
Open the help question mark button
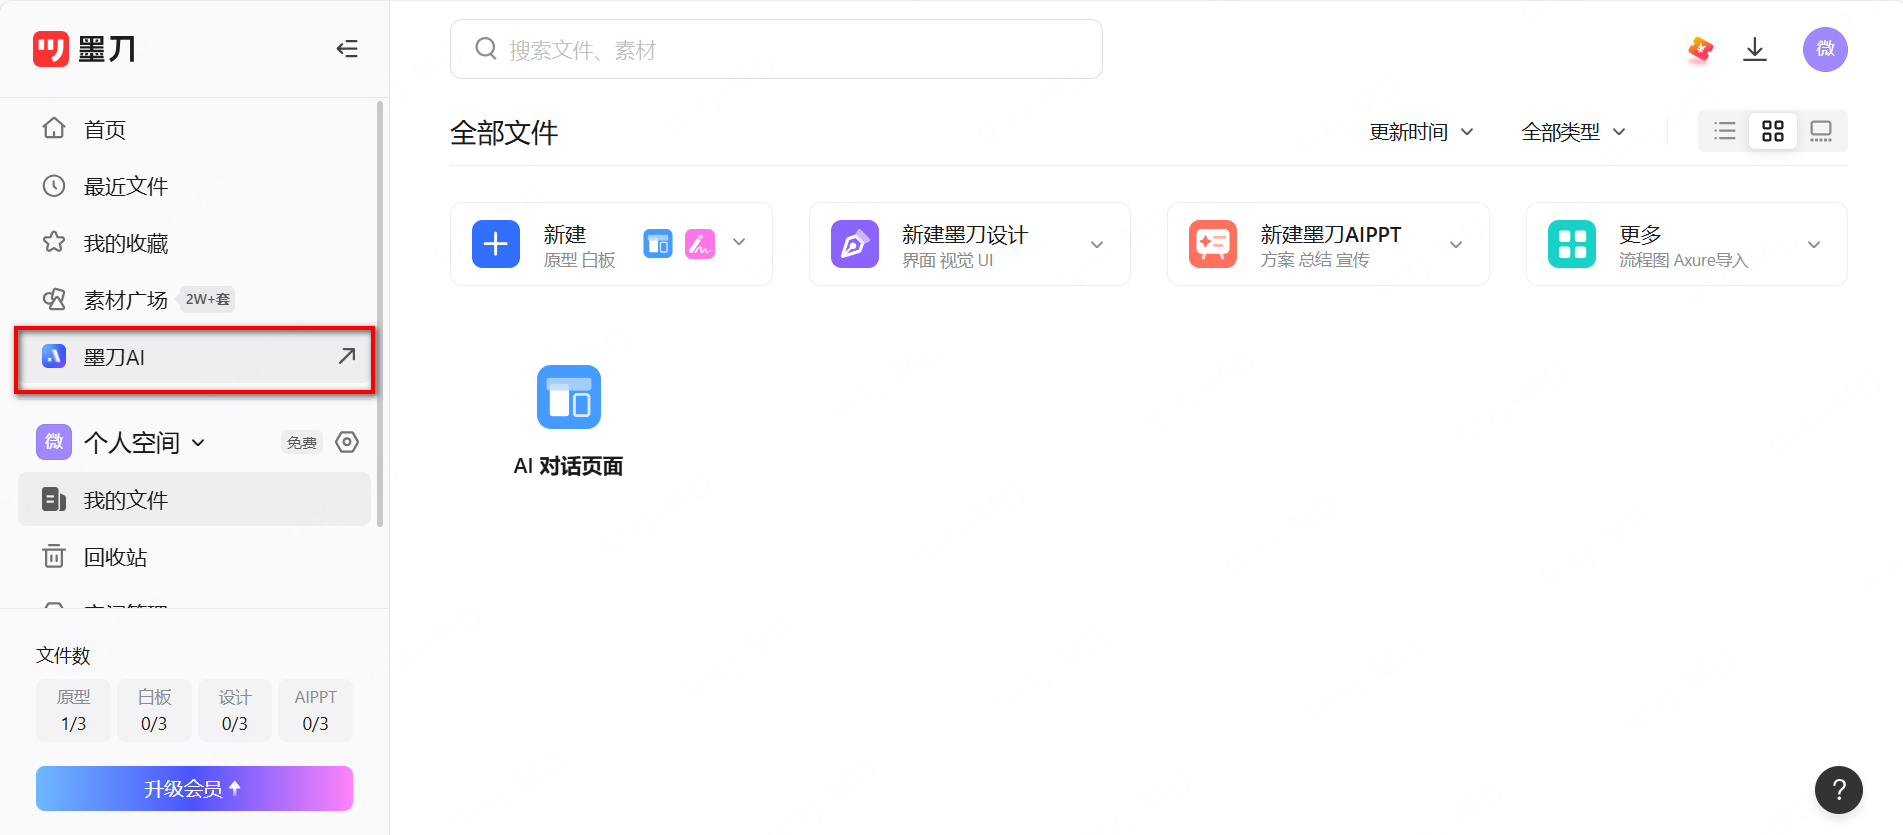pyautogui.click(x=1839, y=790)
